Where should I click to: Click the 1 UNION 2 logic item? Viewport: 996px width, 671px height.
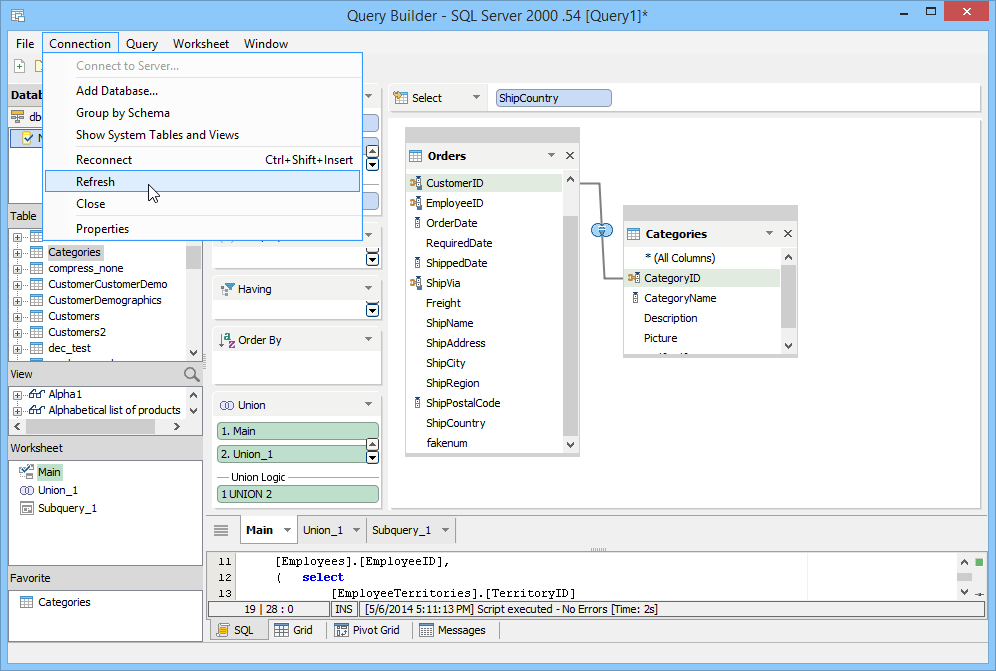(297, 494)
